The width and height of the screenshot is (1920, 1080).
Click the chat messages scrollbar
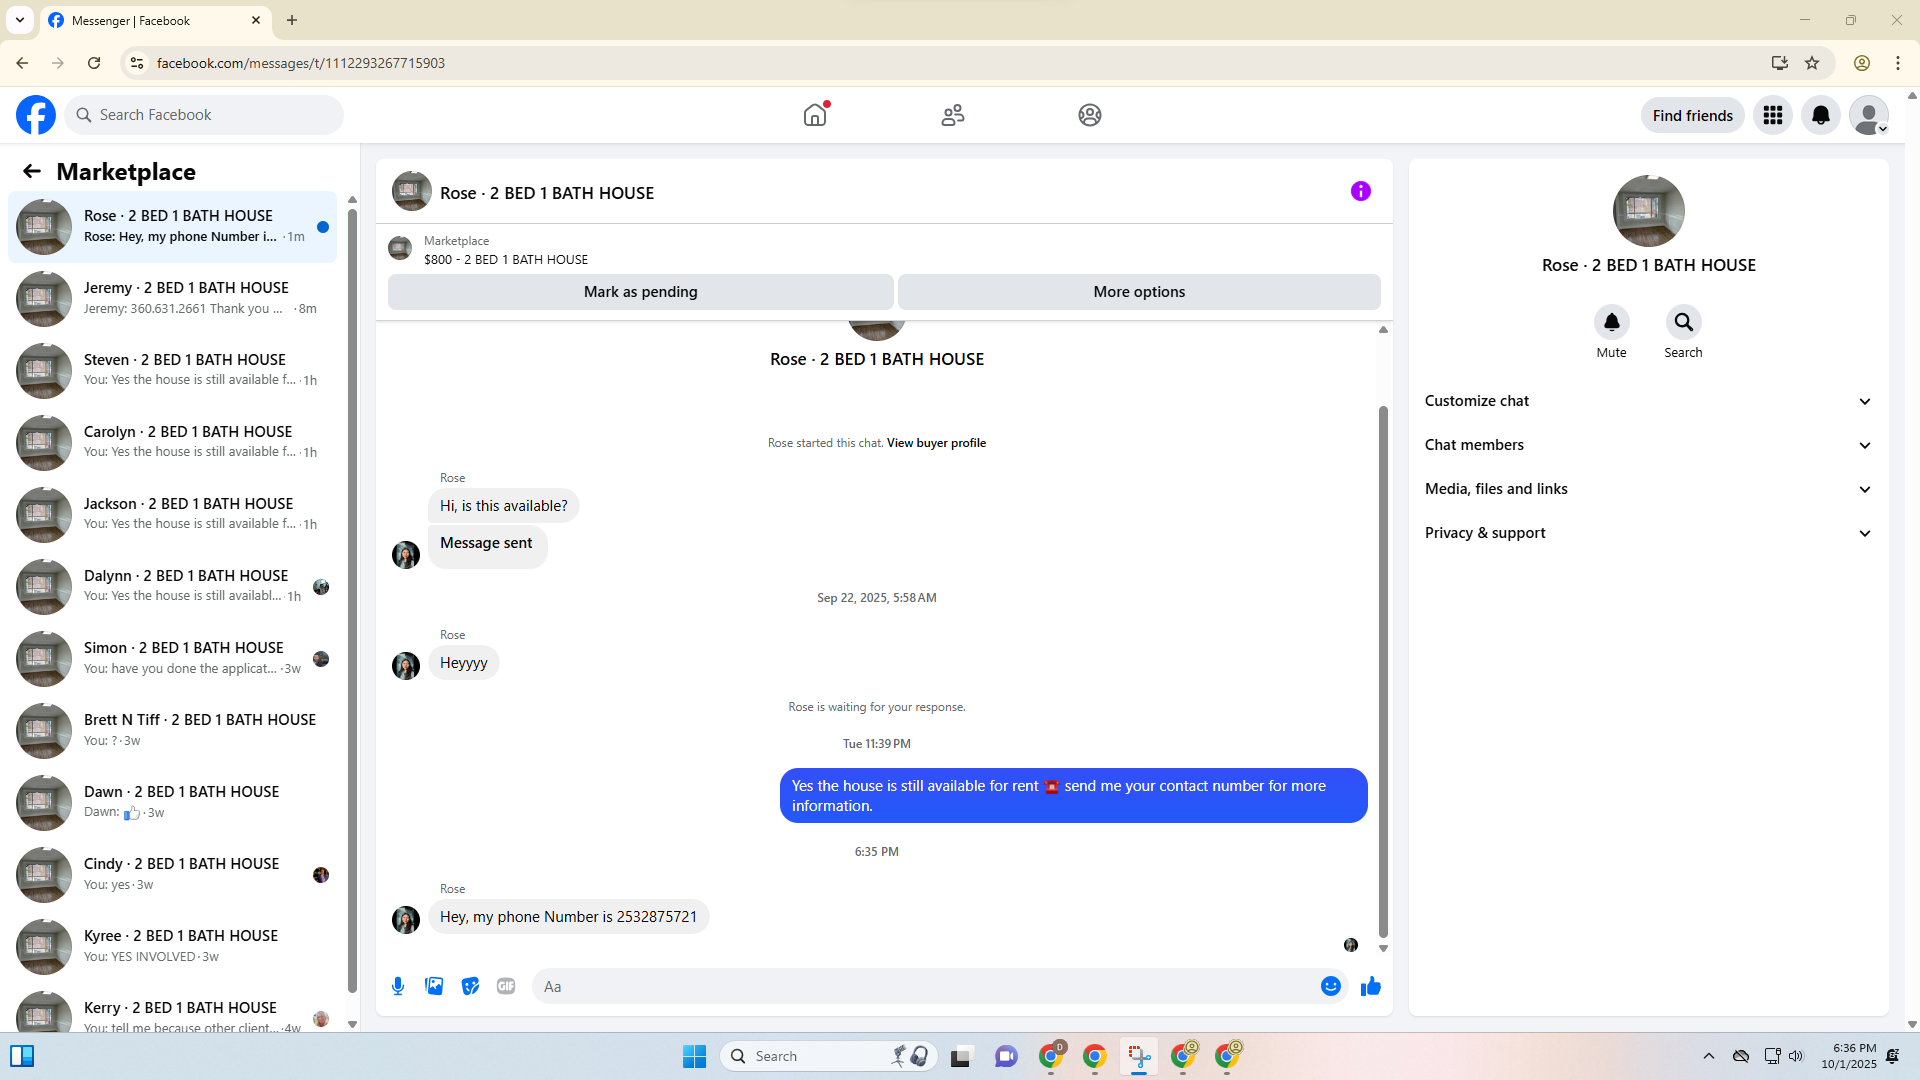click(x=1383, y=670)
